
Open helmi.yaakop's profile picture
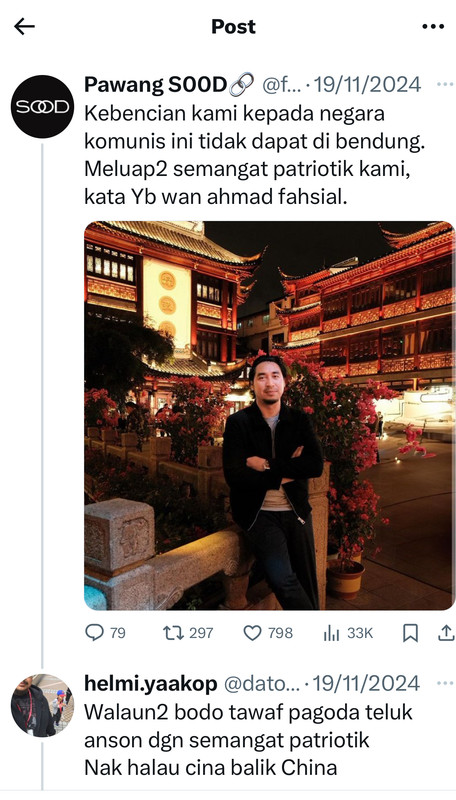(x=42, y=705)
